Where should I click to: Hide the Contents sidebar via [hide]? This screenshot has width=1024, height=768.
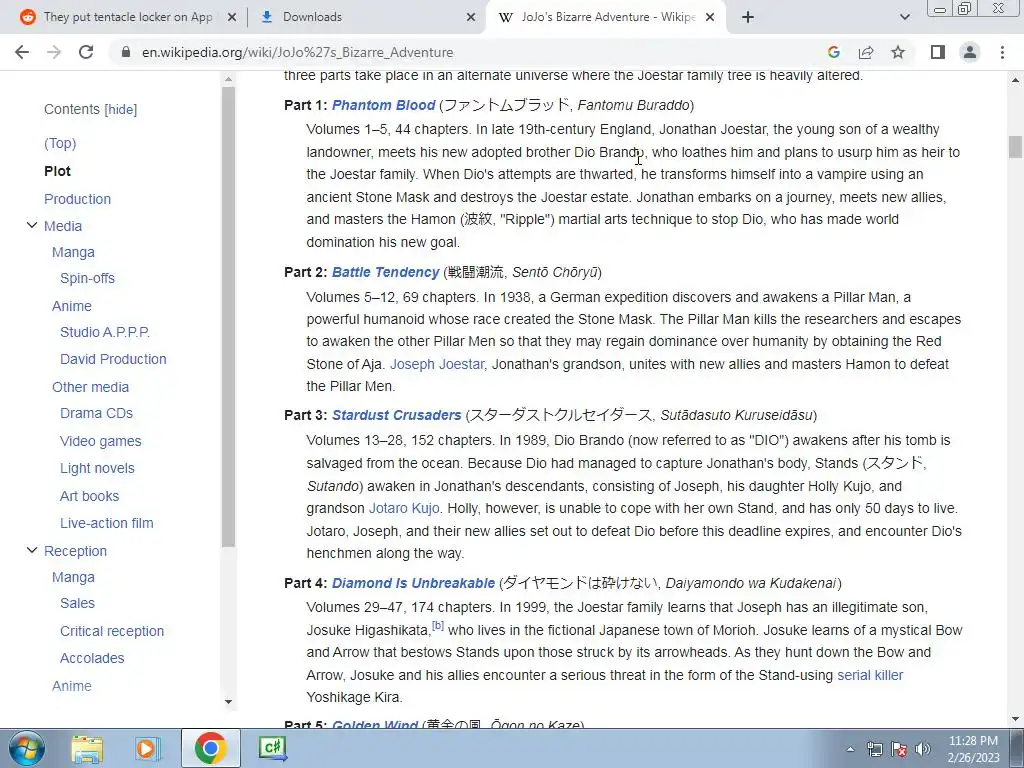(x=121, y=110)
